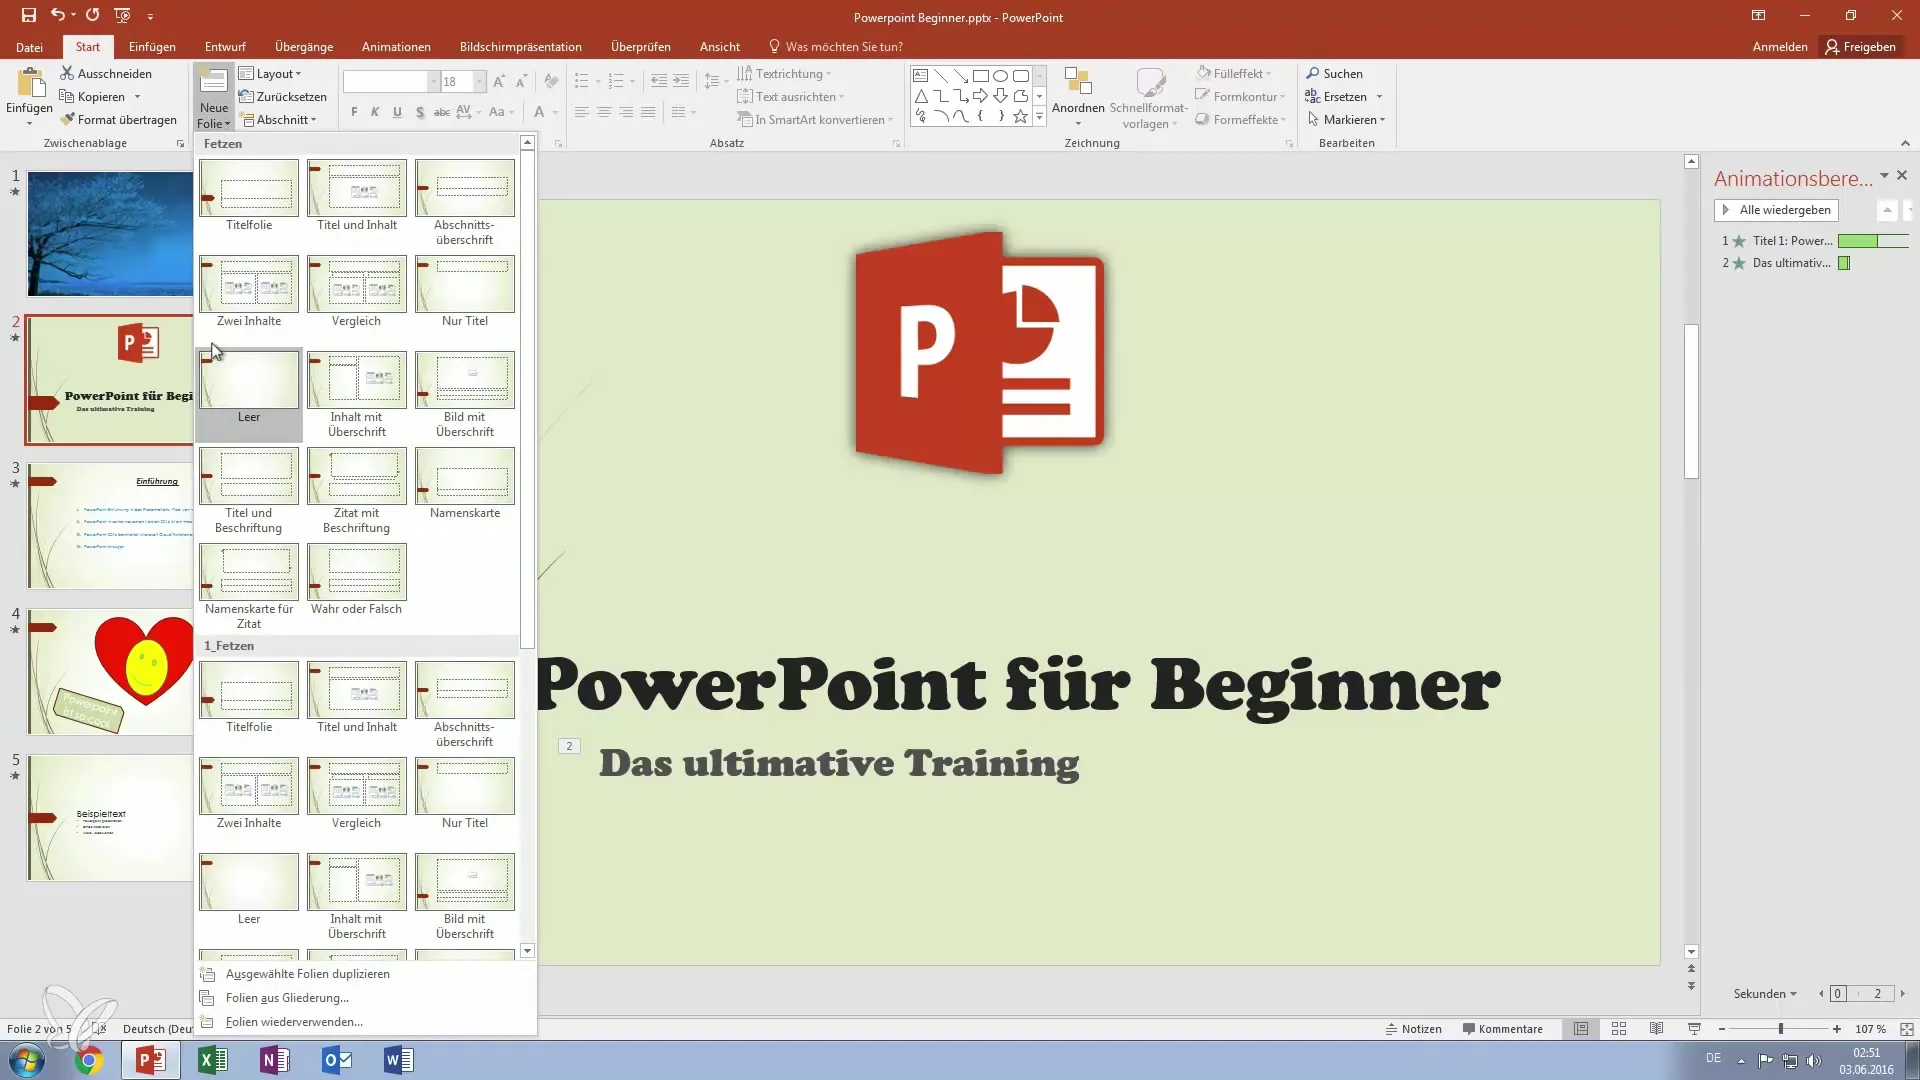Open the Datei tab

pos(29,47)
